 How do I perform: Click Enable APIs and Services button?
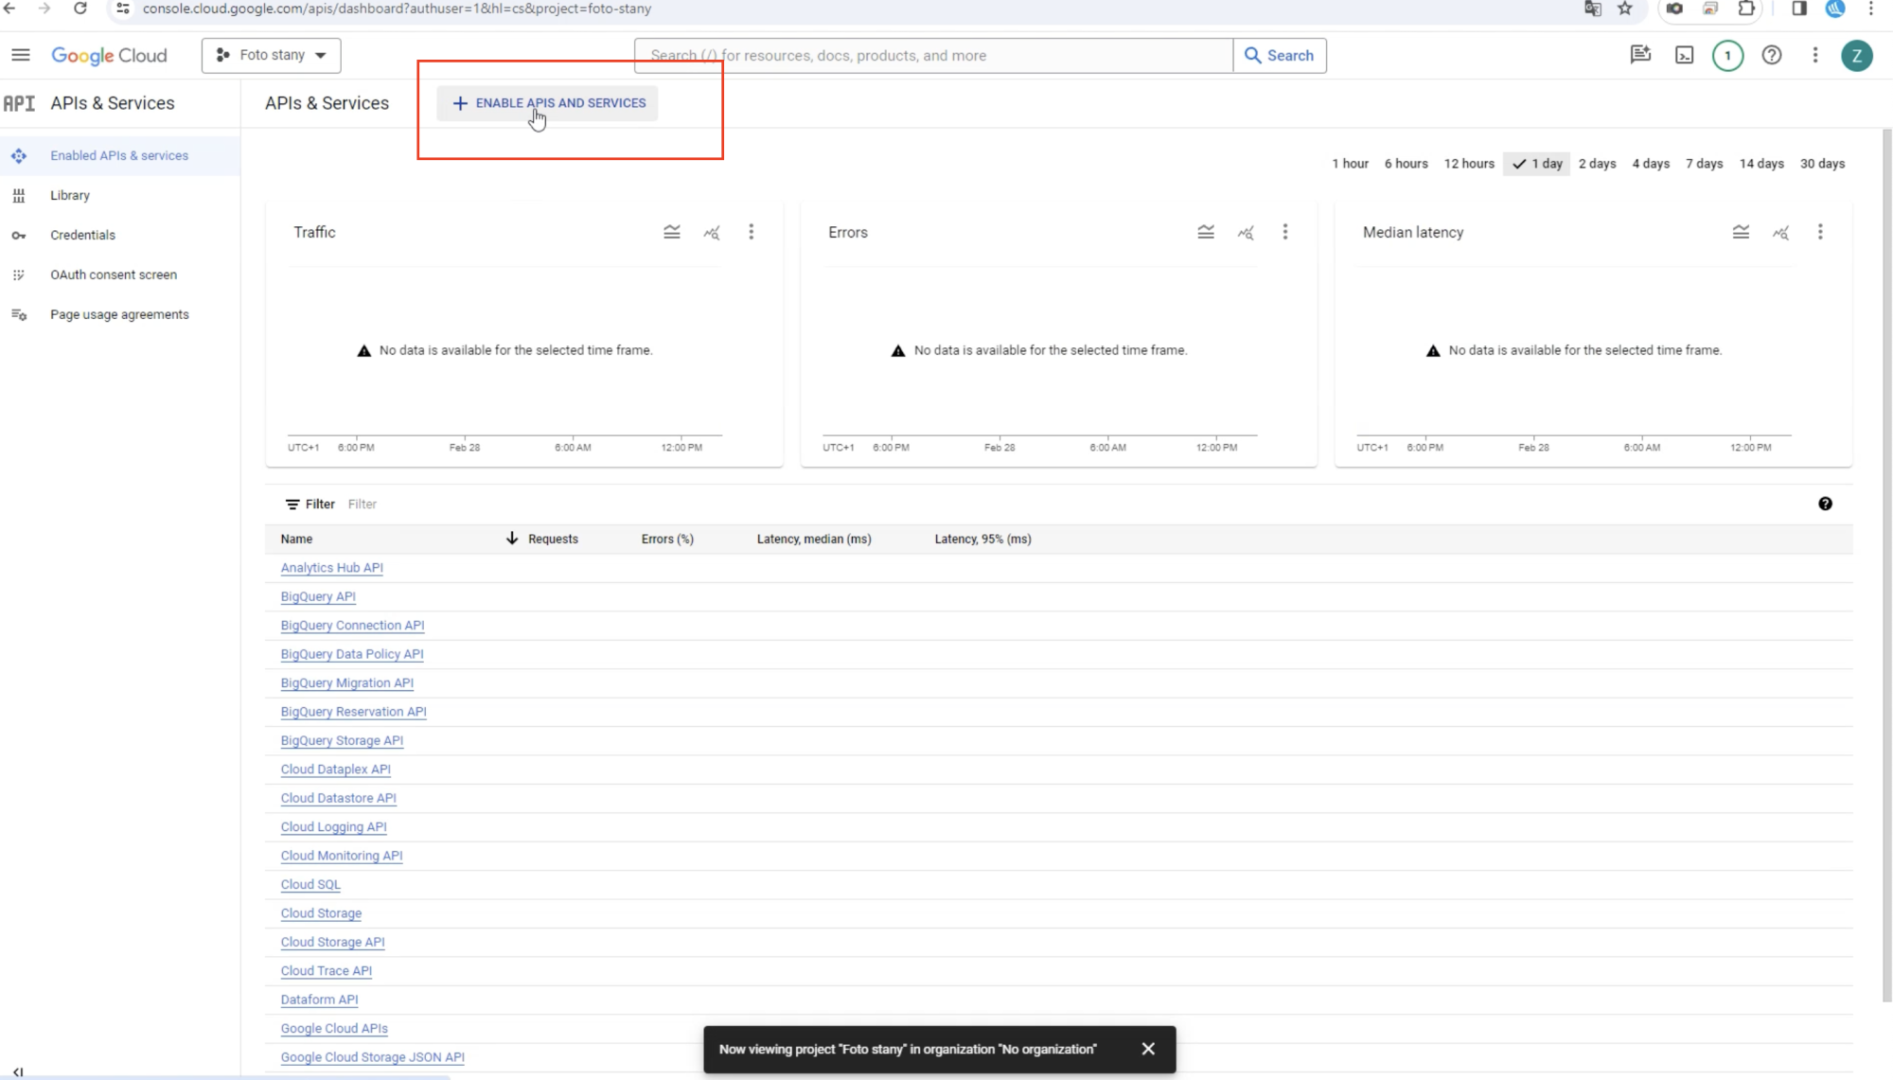point(547,103)
